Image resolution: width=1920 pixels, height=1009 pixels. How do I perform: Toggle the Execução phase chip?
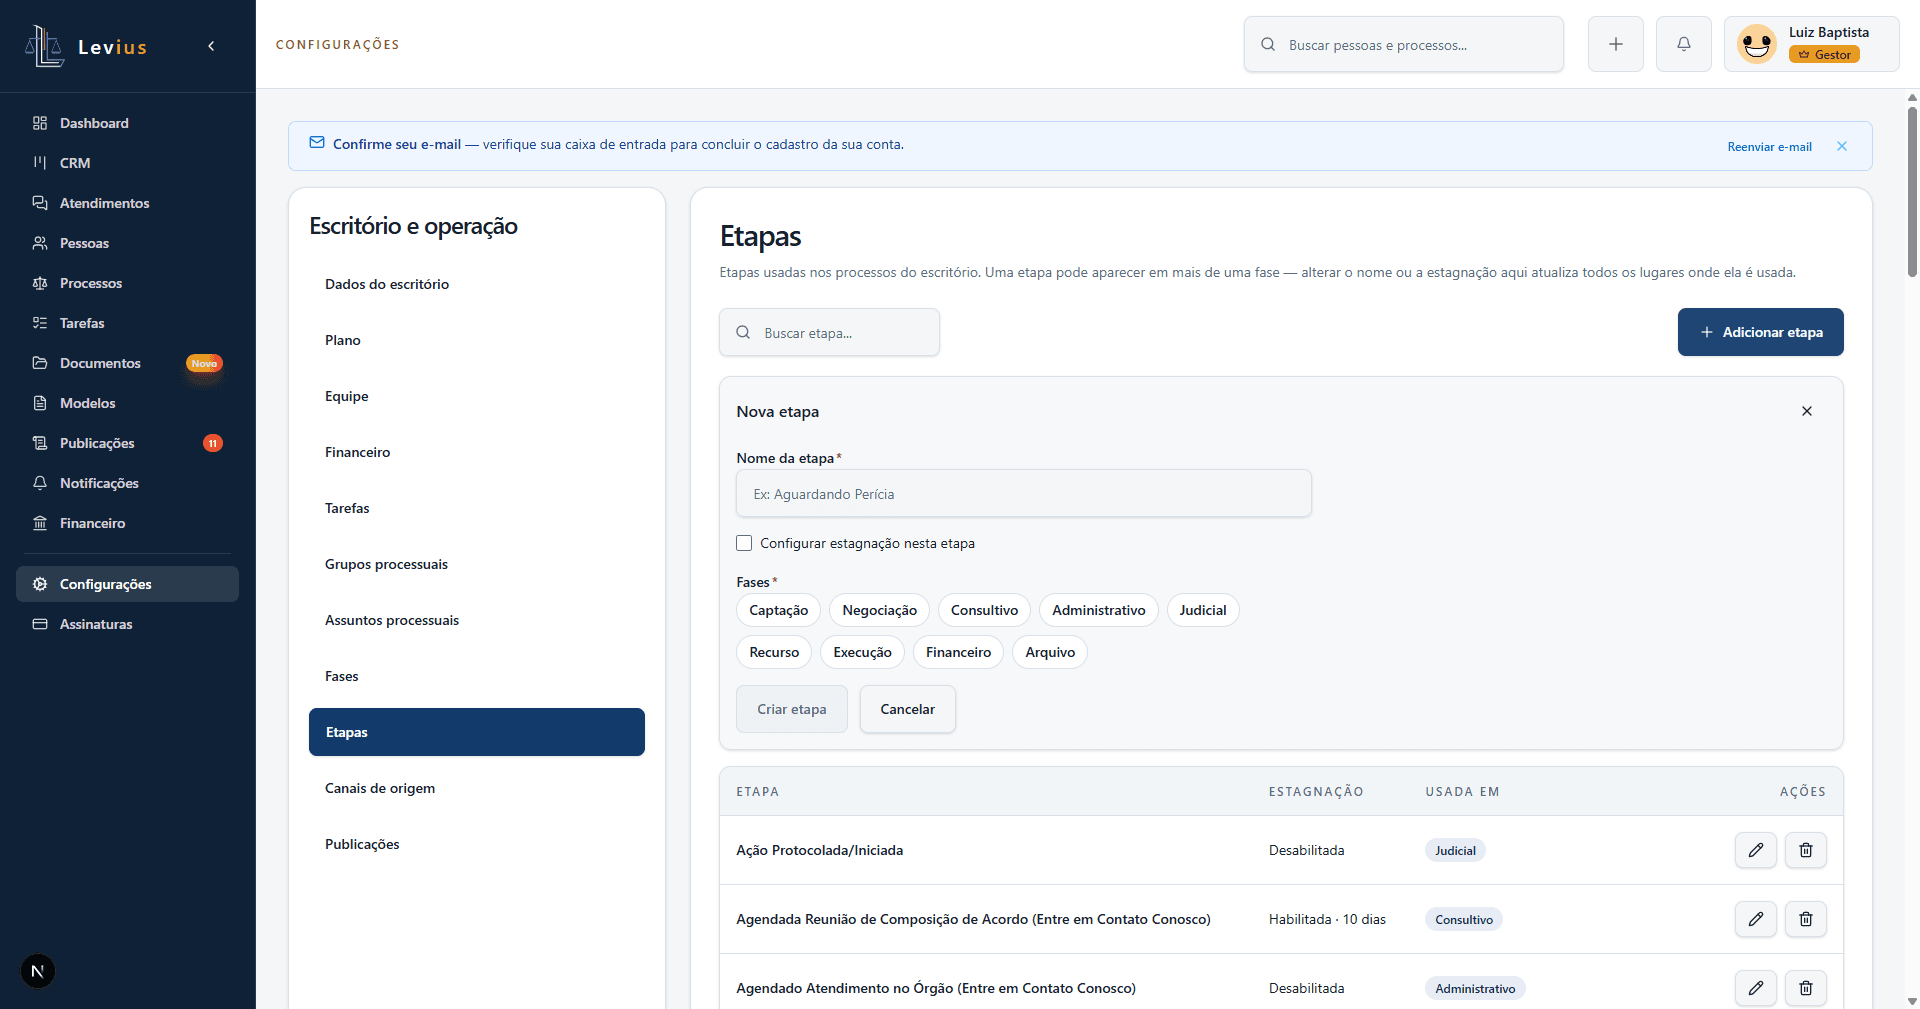[863, 652]
